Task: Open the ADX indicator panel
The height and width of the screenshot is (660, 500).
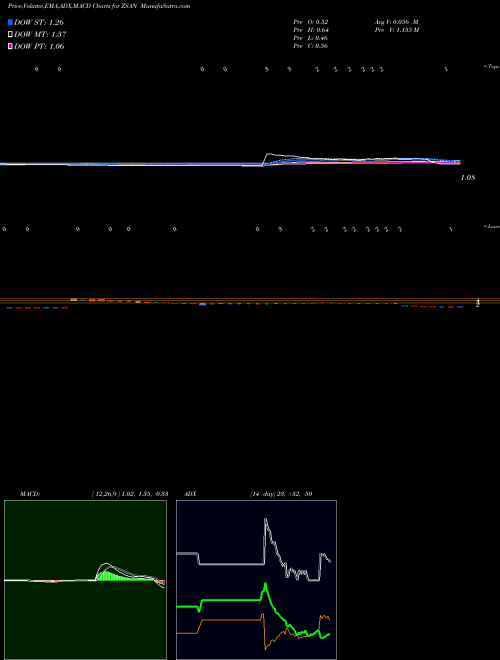Action: click(x=256, y=580)
